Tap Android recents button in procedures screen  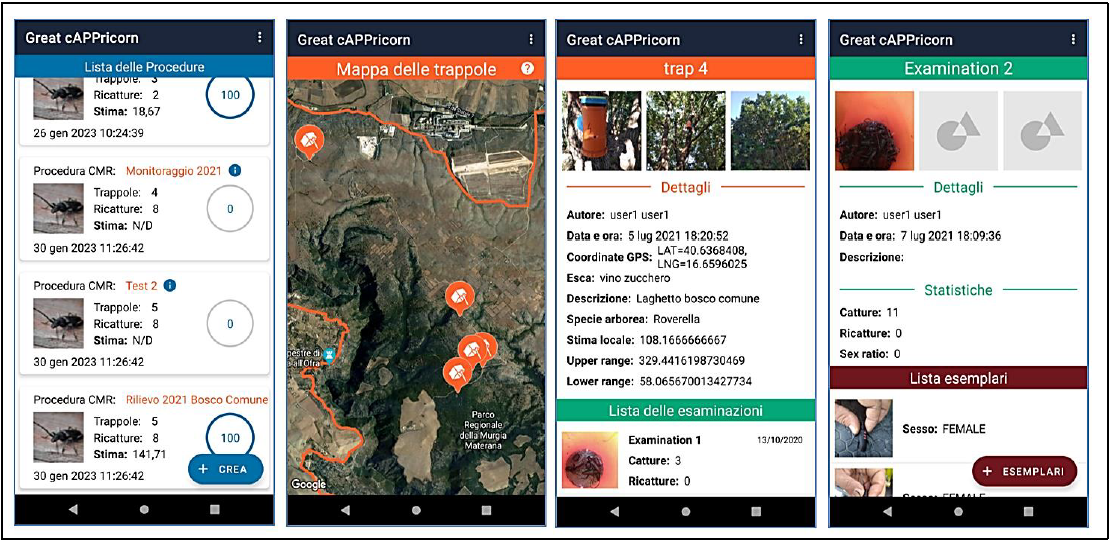pos(215,509)
